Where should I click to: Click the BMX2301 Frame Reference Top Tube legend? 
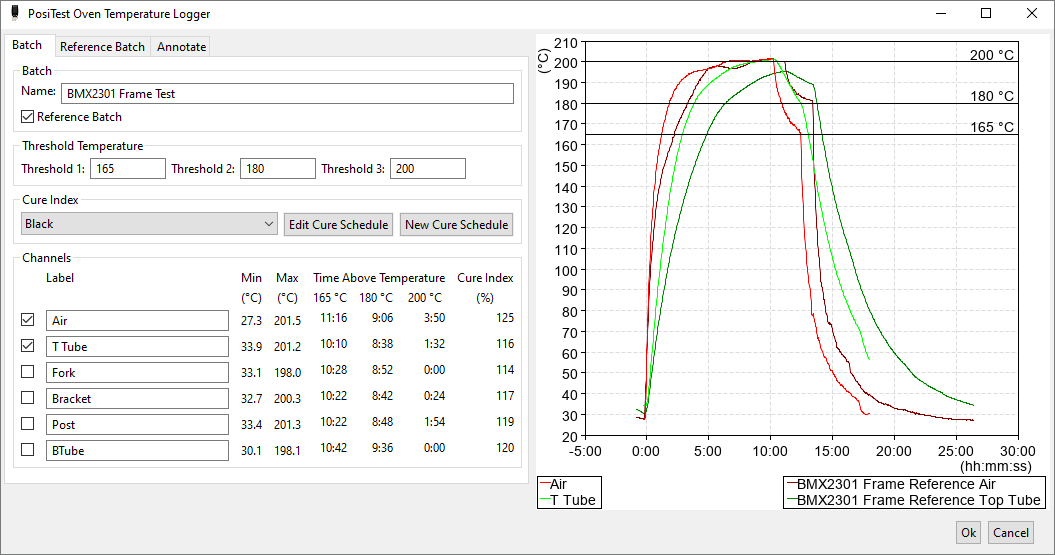tap(914, 501)
